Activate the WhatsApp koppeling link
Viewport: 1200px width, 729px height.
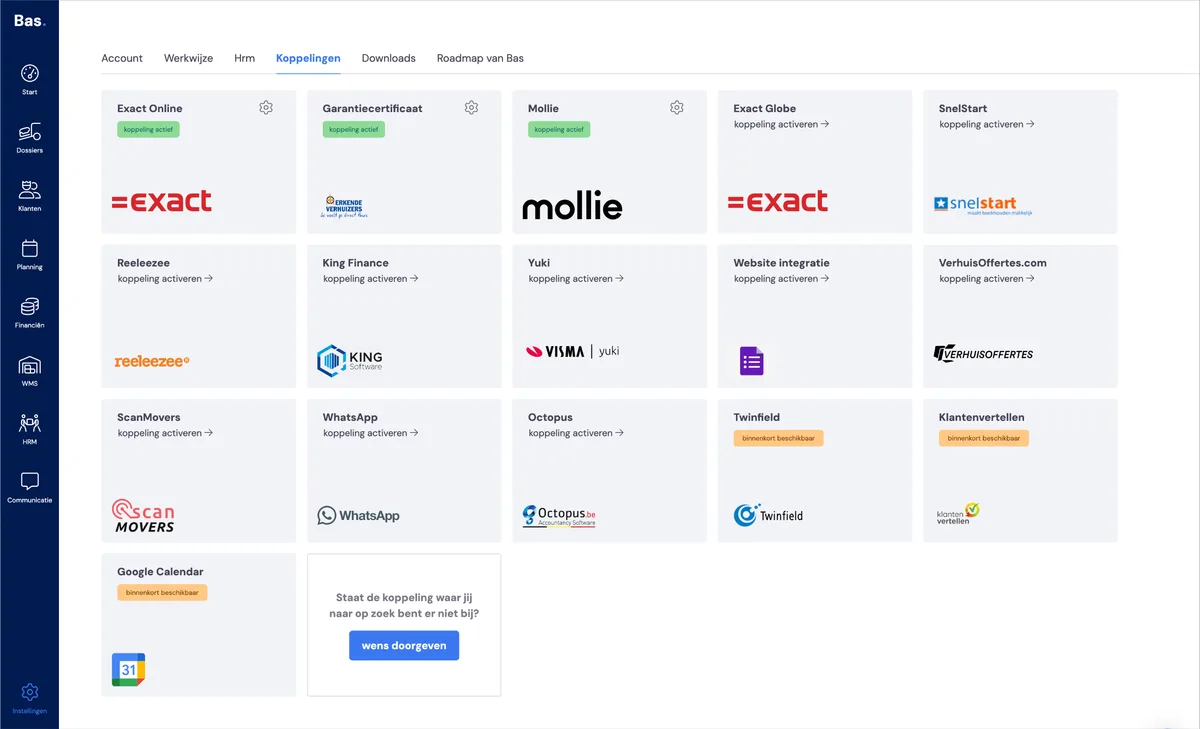click(371, 433)
